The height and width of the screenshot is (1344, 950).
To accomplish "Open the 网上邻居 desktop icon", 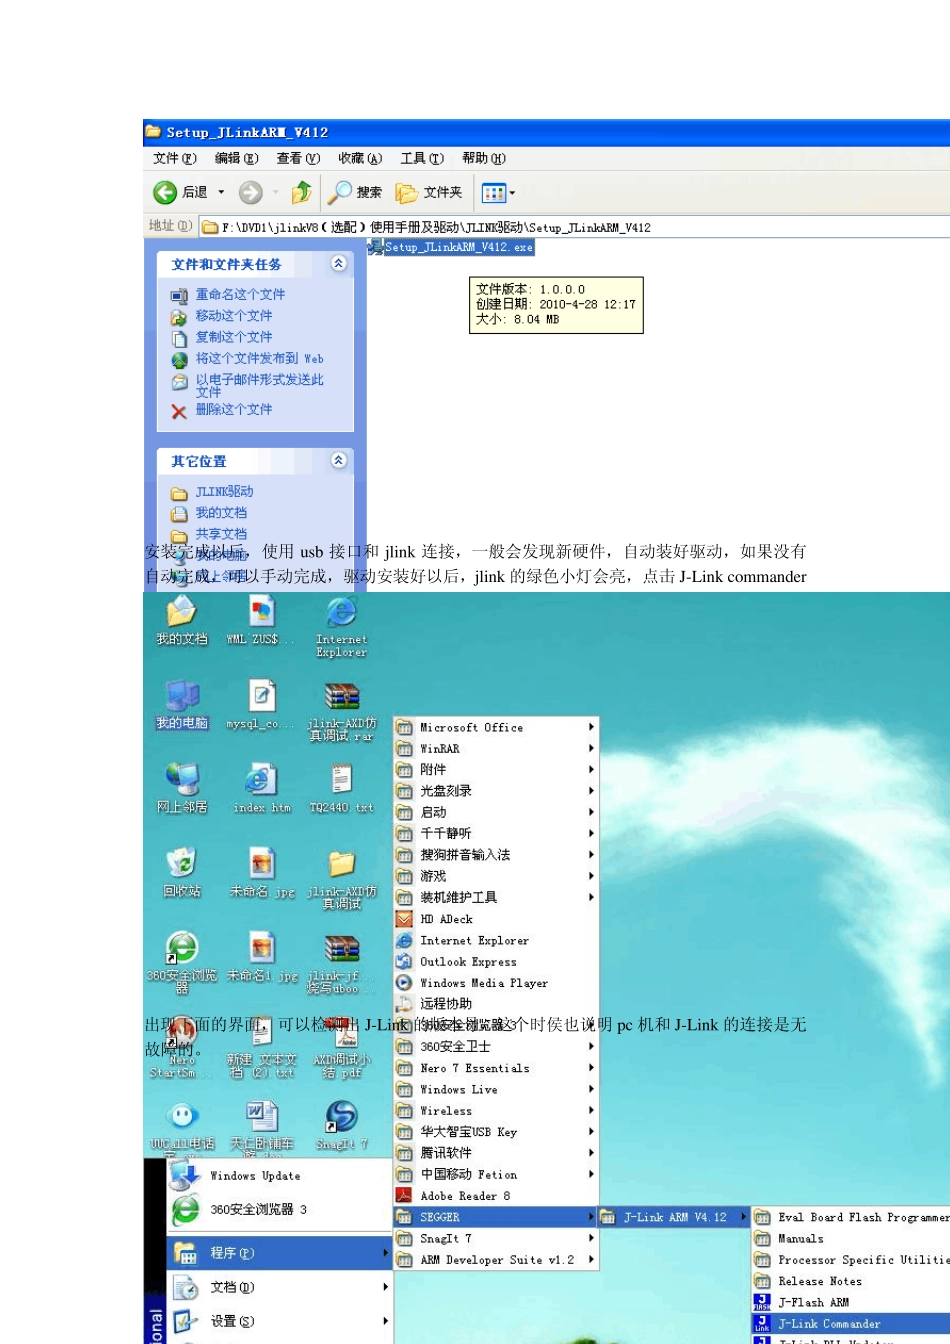I will [x=182, y=788].
